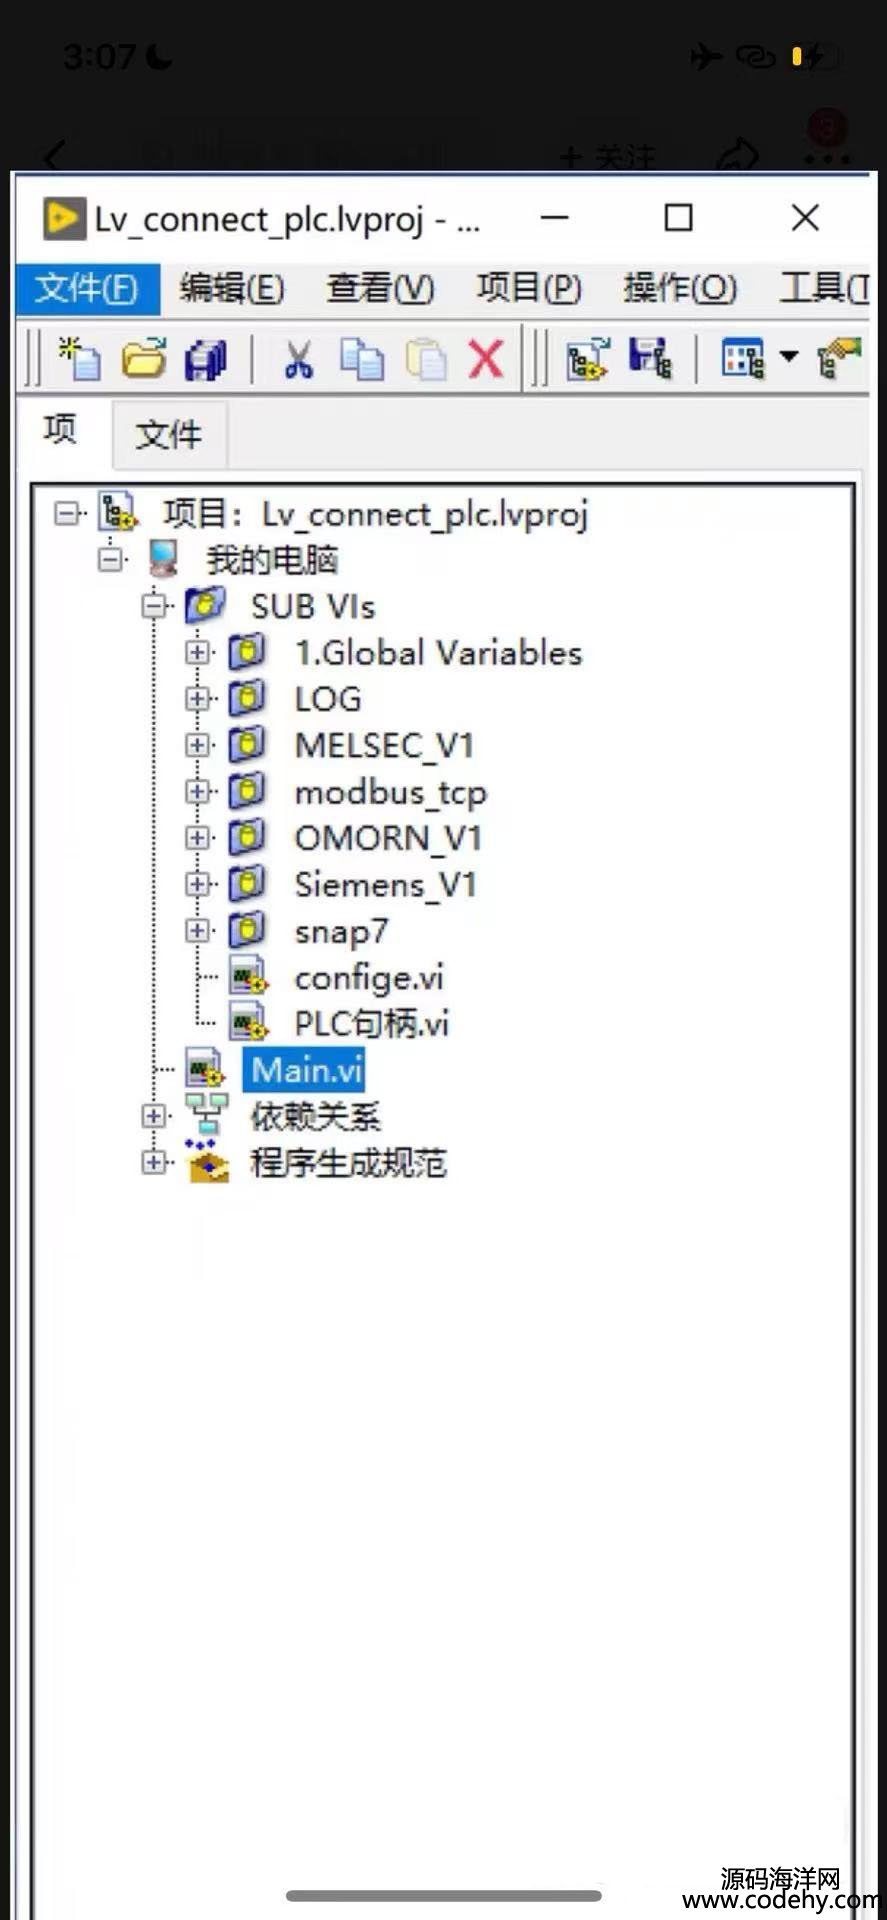Click the Save All toolbar icon

[206, 360]
